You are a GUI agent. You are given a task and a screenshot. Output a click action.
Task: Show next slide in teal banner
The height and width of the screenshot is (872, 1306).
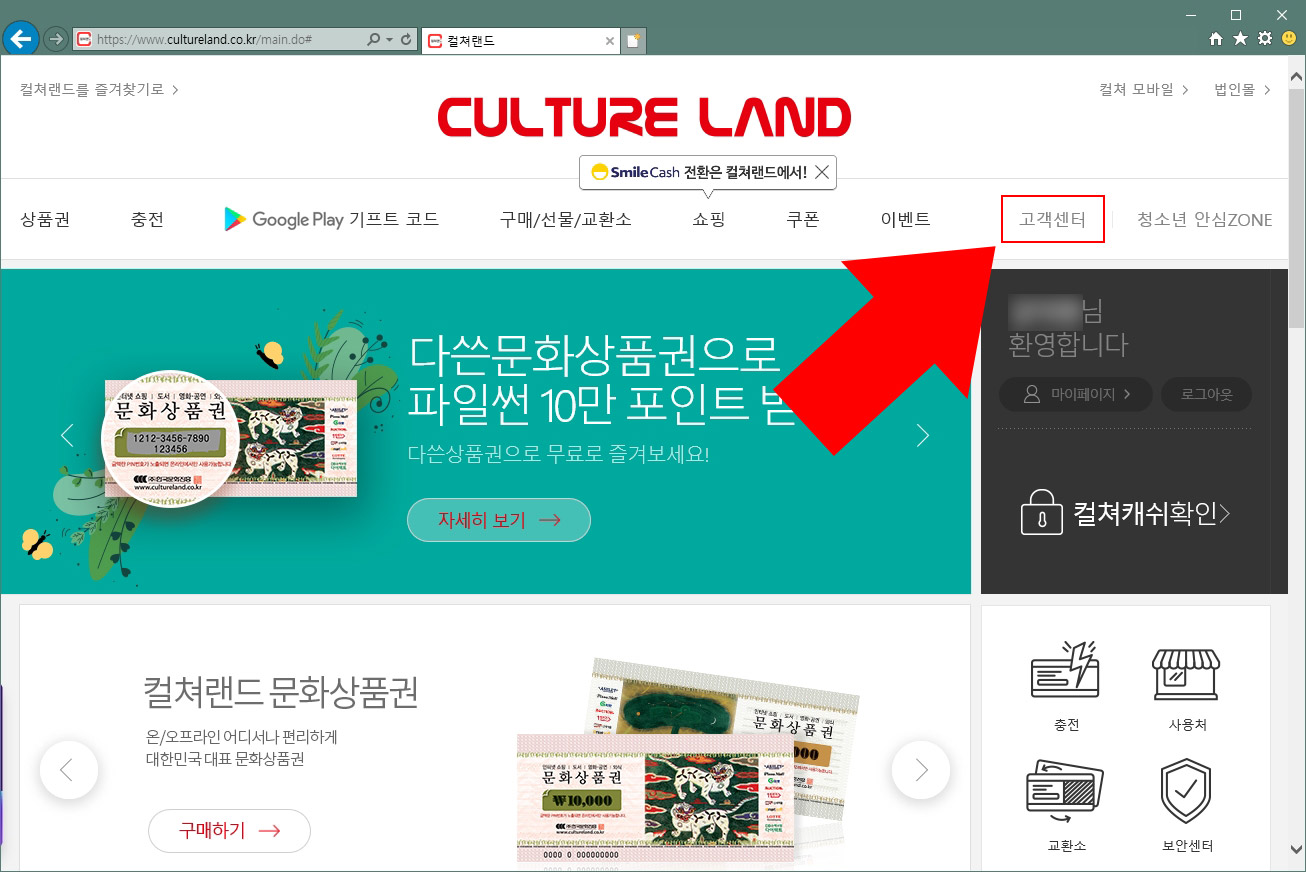pyautogui.click(x=922, y=435)
